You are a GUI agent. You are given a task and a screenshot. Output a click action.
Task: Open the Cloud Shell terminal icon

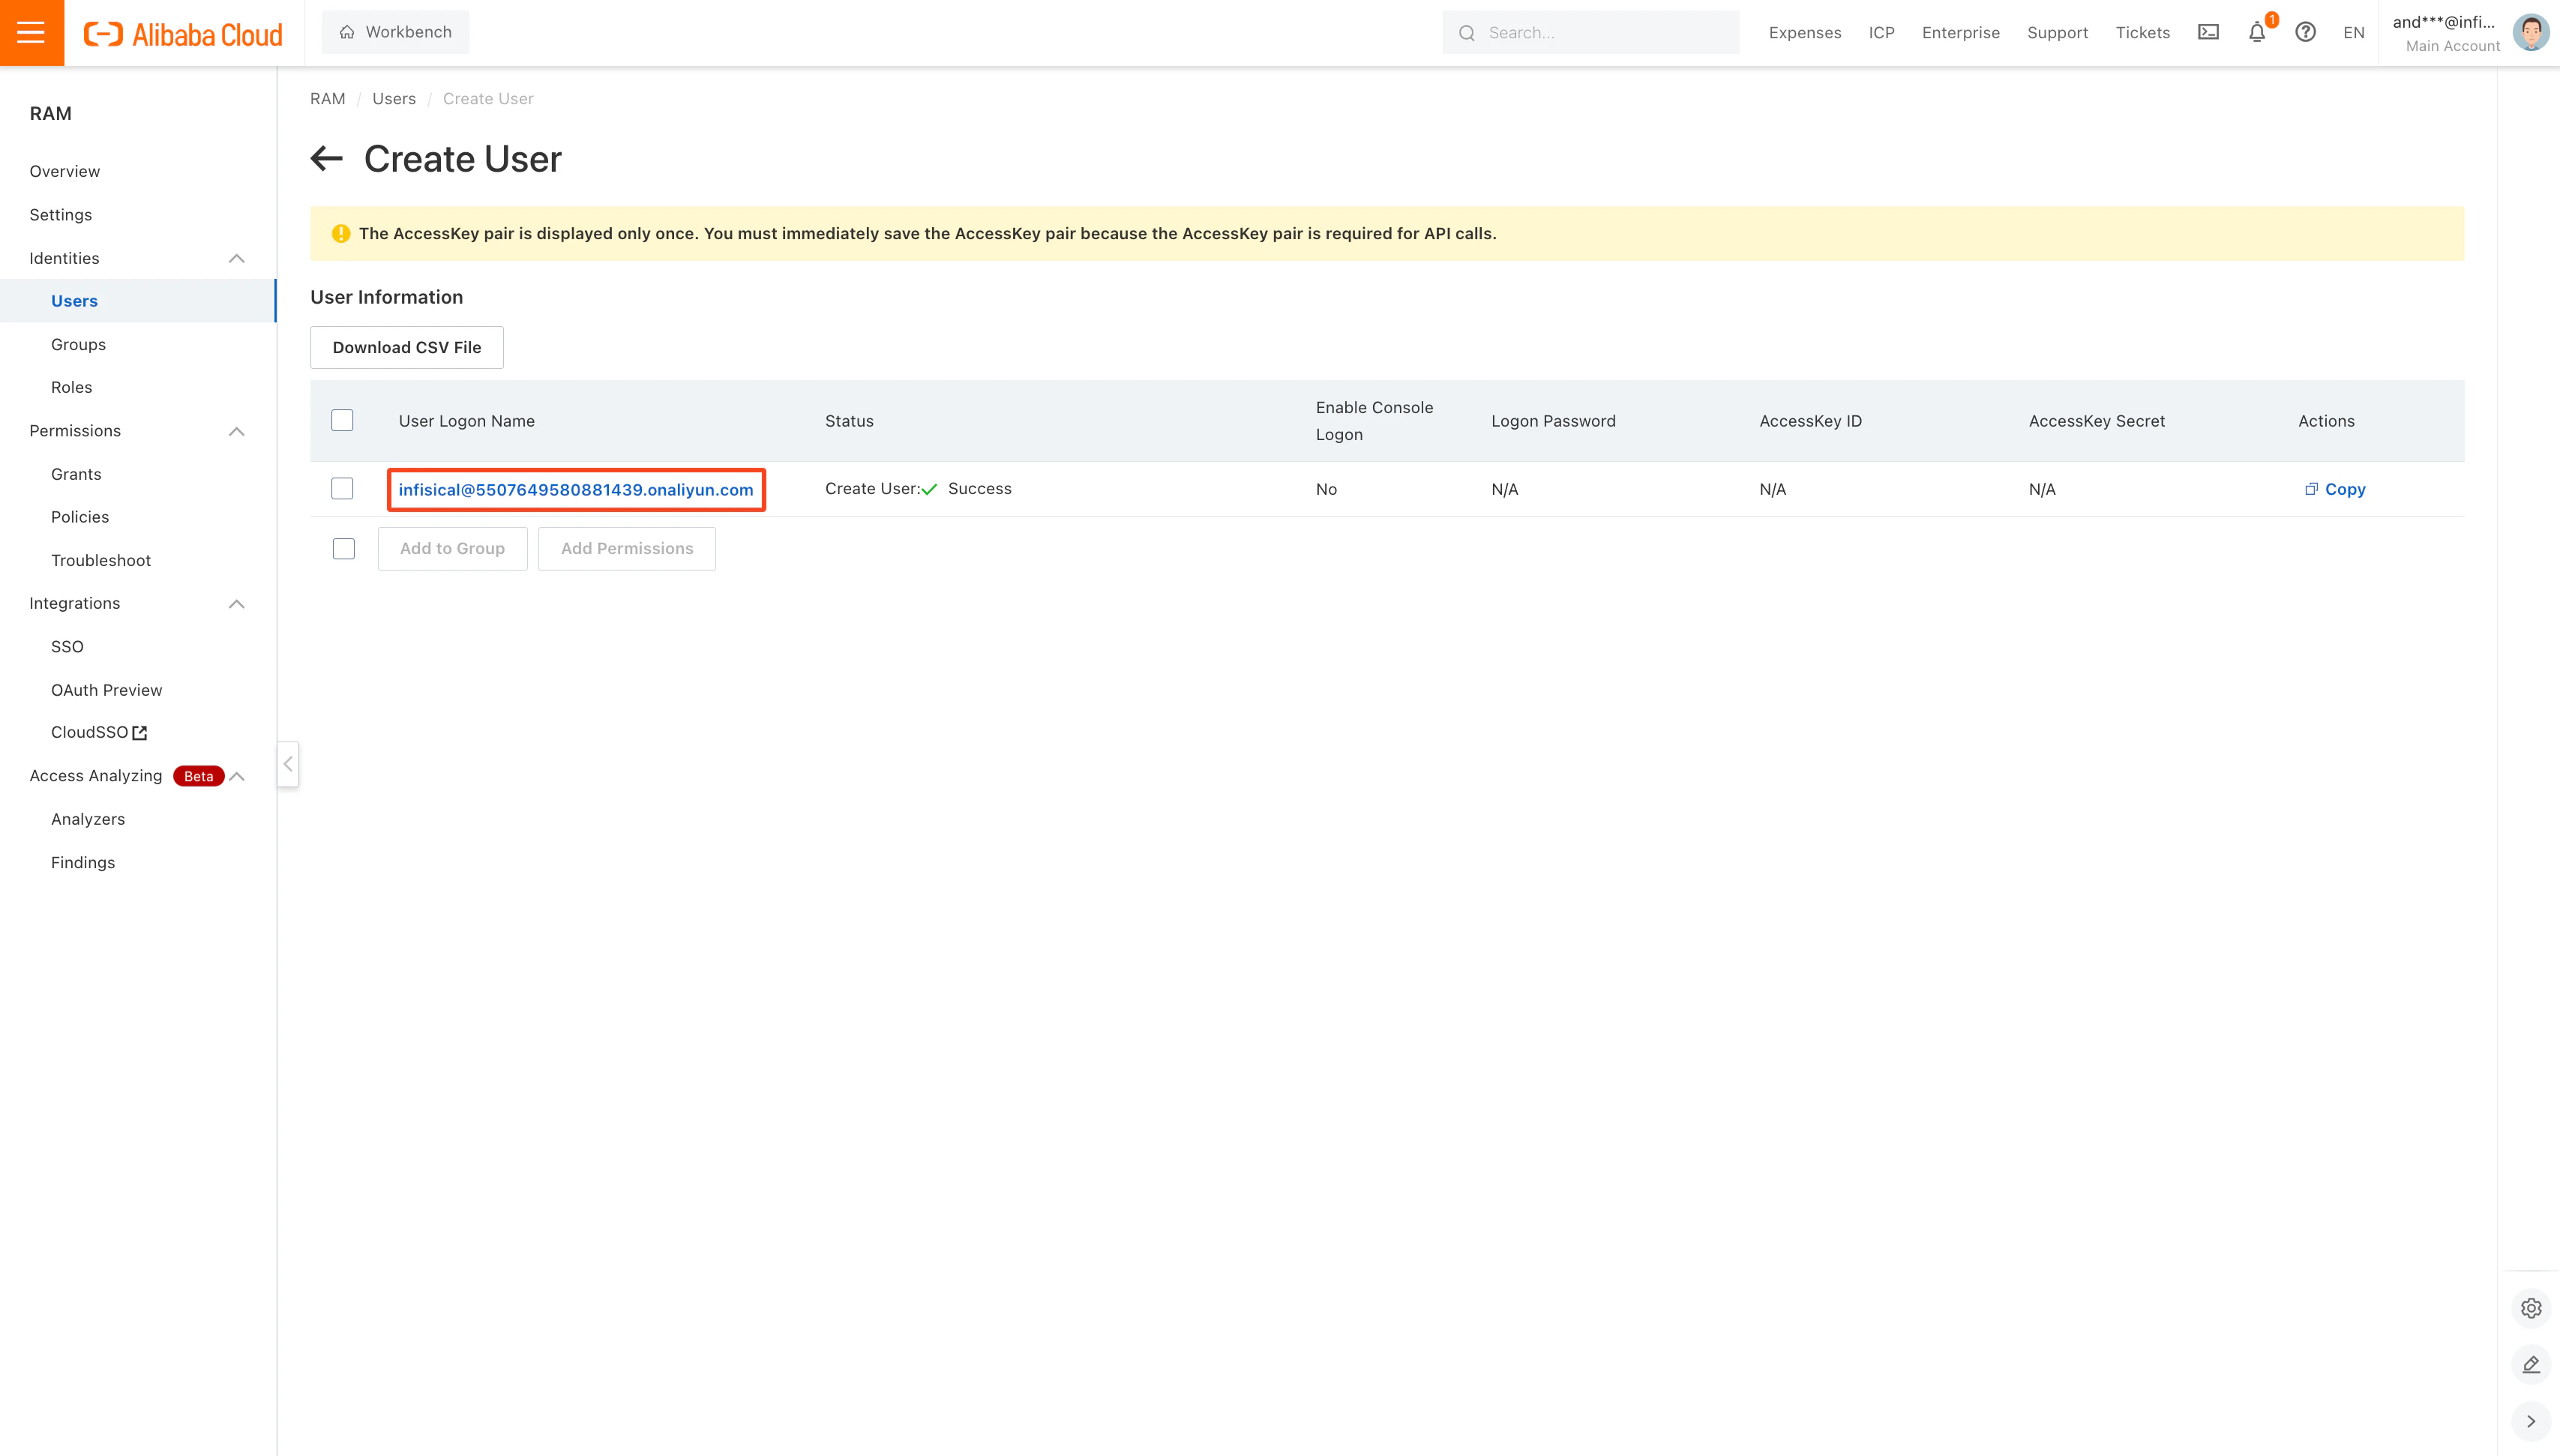coord(2208,33)
